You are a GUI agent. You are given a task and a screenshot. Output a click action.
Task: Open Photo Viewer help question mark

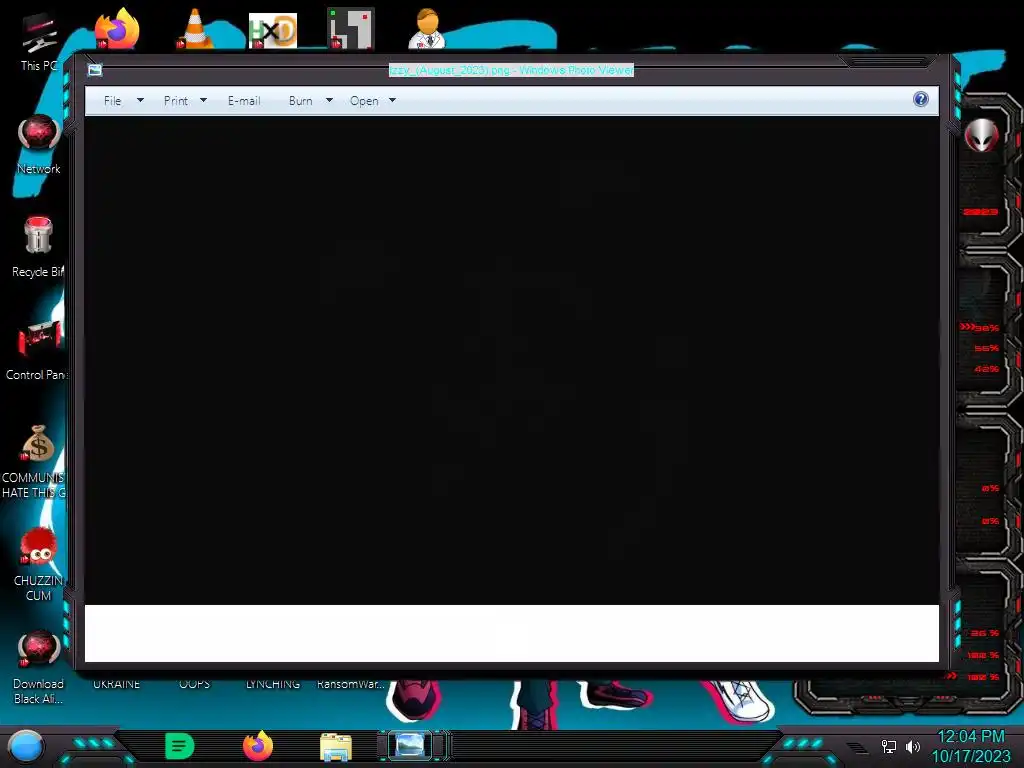click(921, 99)
